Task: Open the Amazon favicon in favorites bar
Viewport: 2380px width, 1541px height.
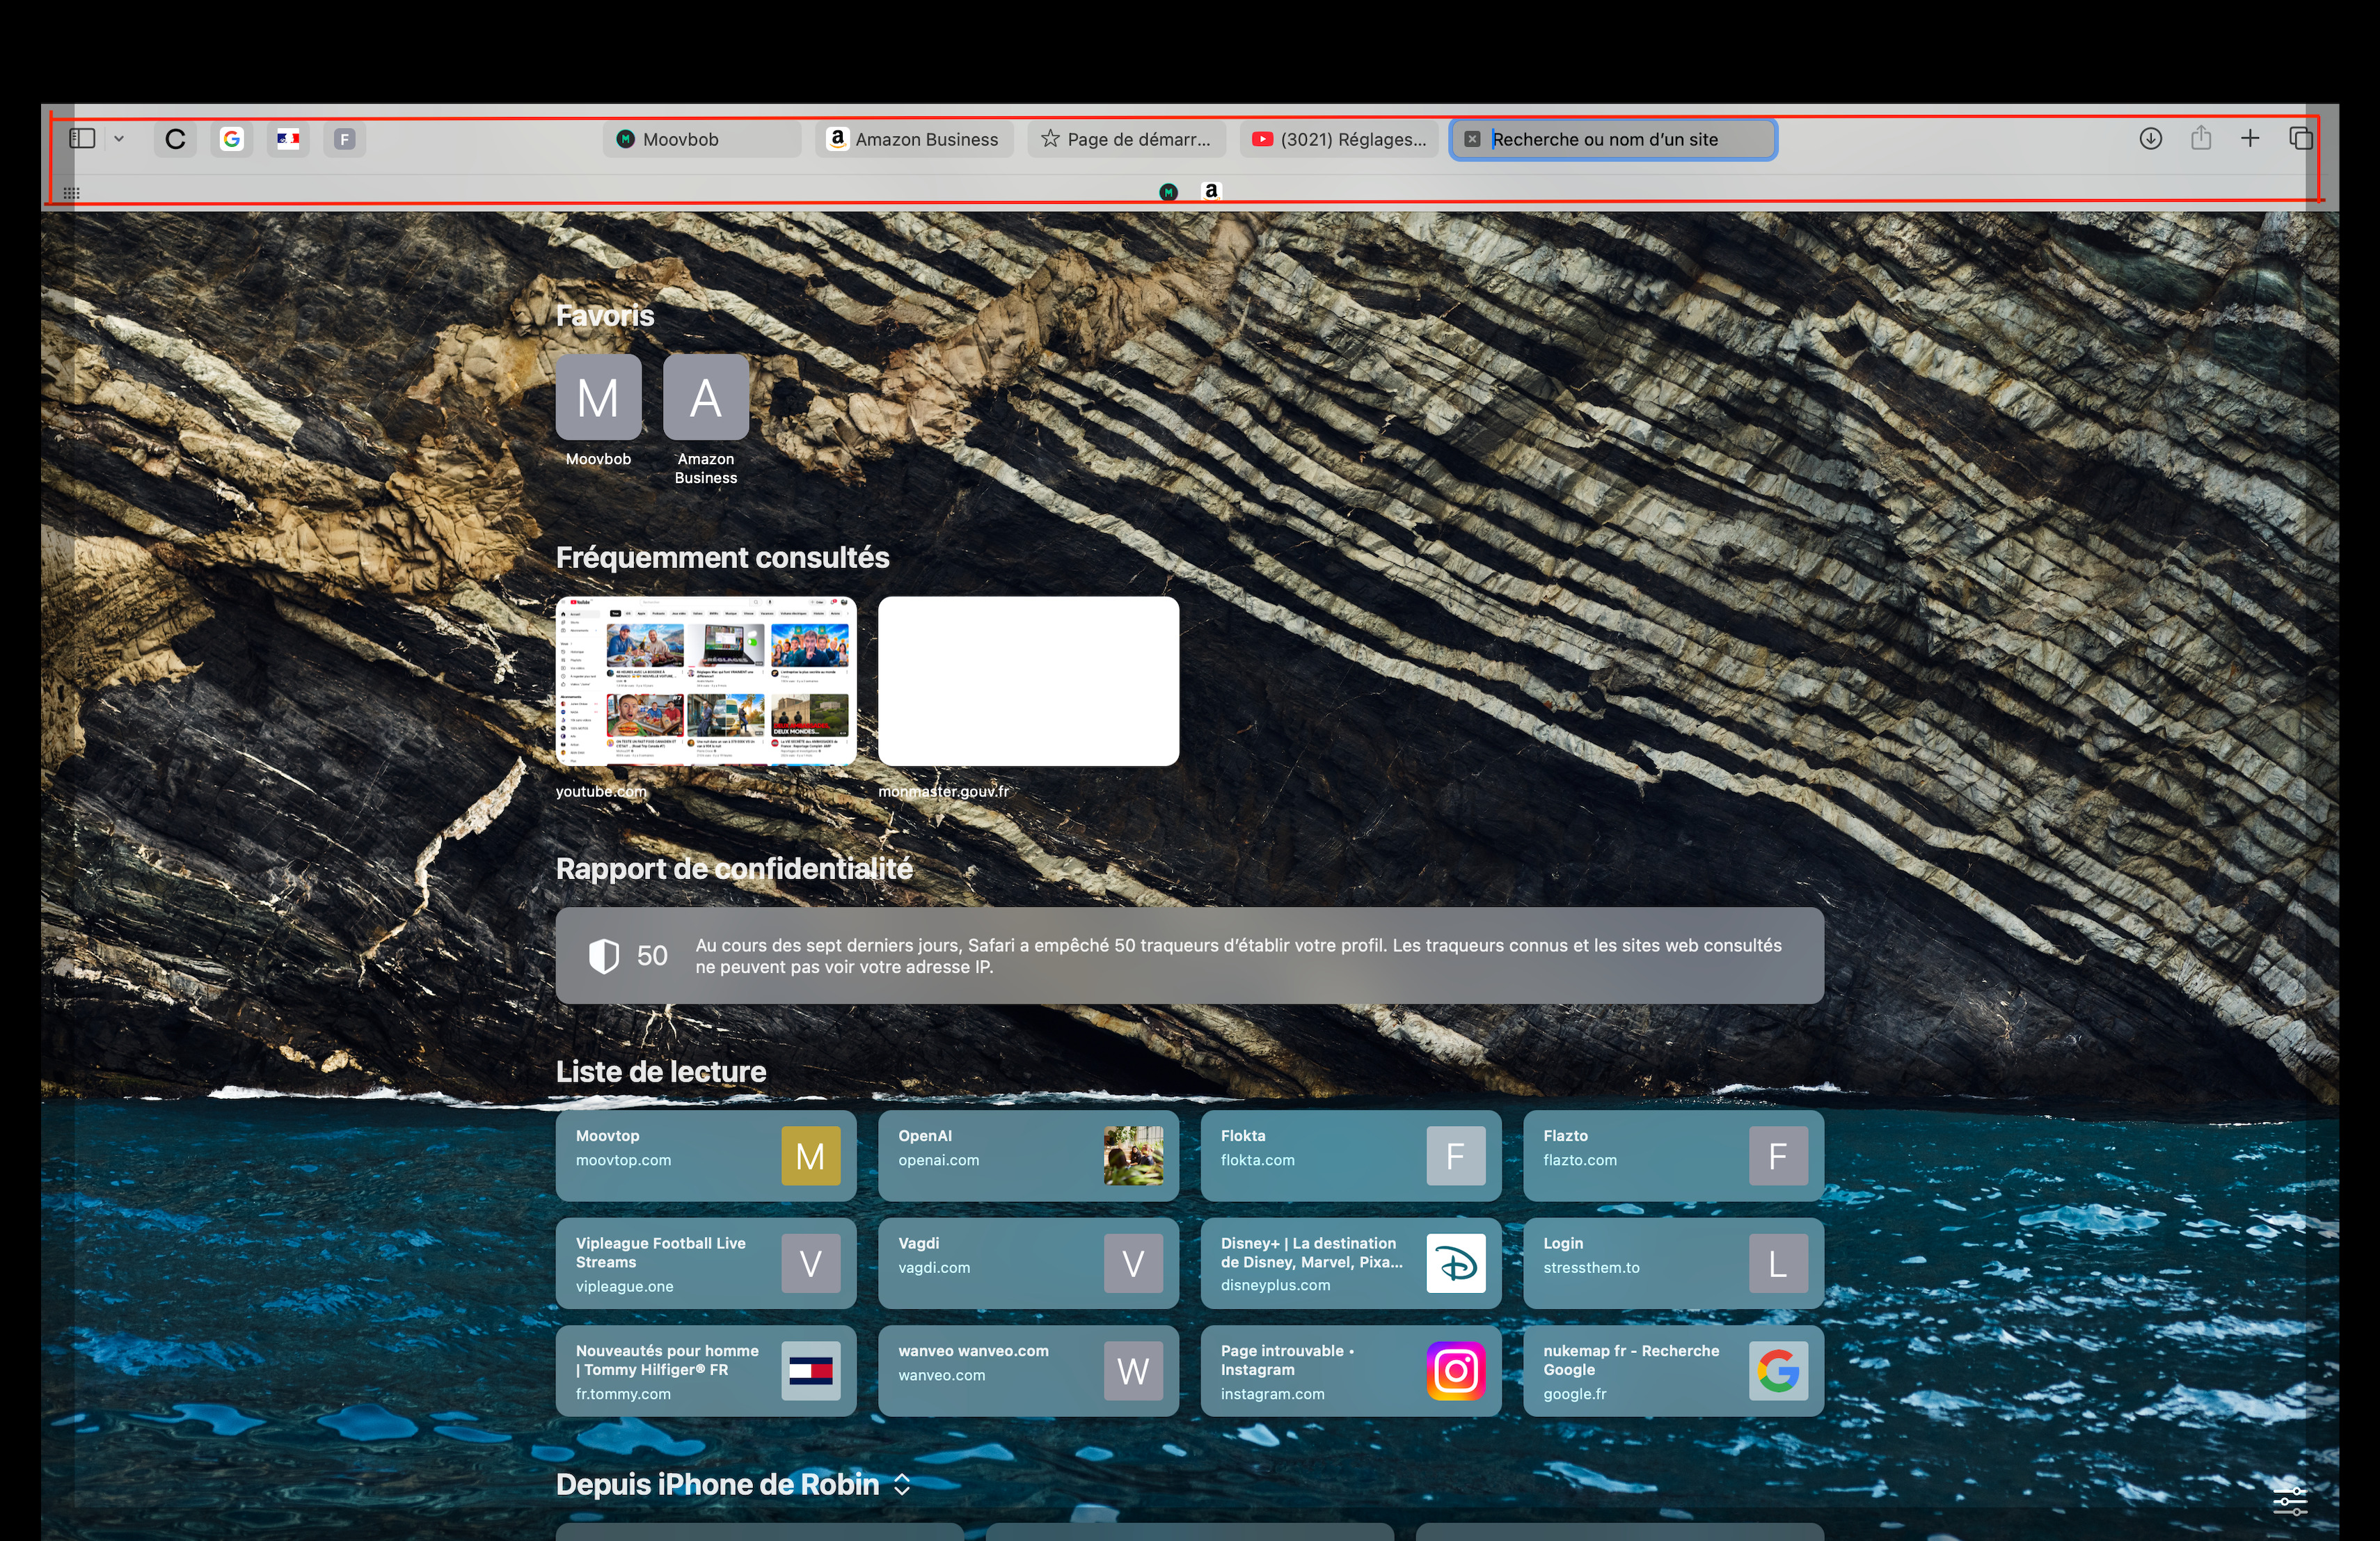Action: click(1211, 191)
